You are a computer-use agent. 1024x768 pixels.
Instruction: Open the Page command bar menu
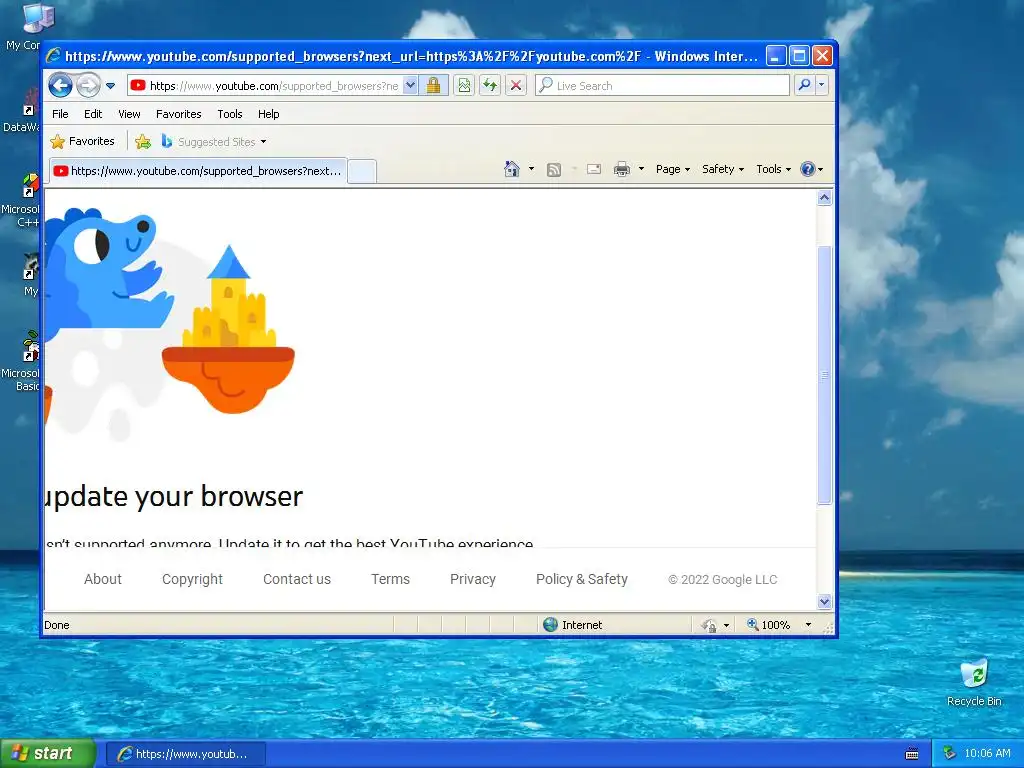673,169
